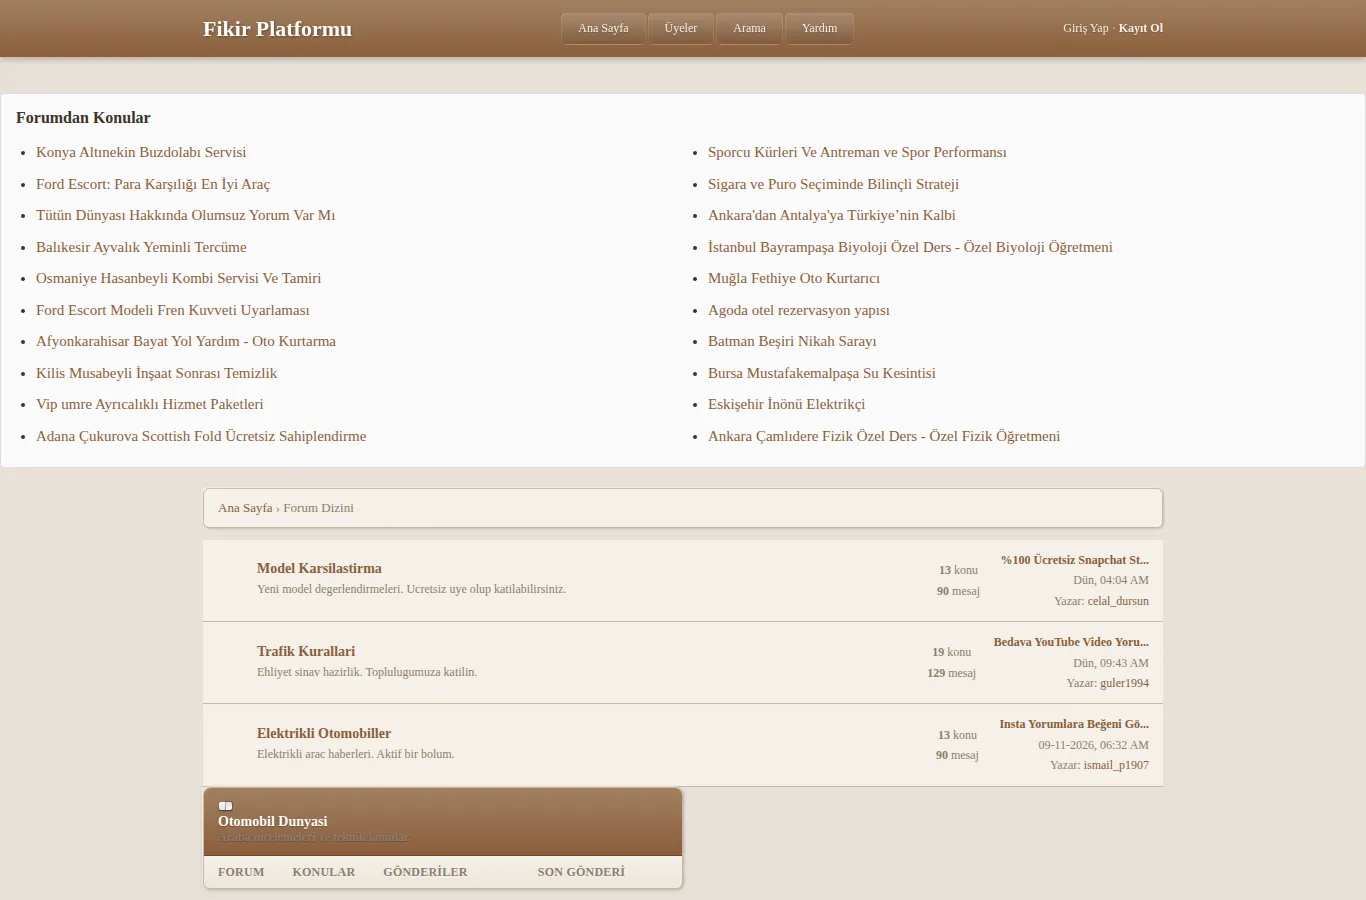1366x900 pixels.
Task: Open topic Agoda otel rezervasyon yapısı
Action: coord(799,310)
